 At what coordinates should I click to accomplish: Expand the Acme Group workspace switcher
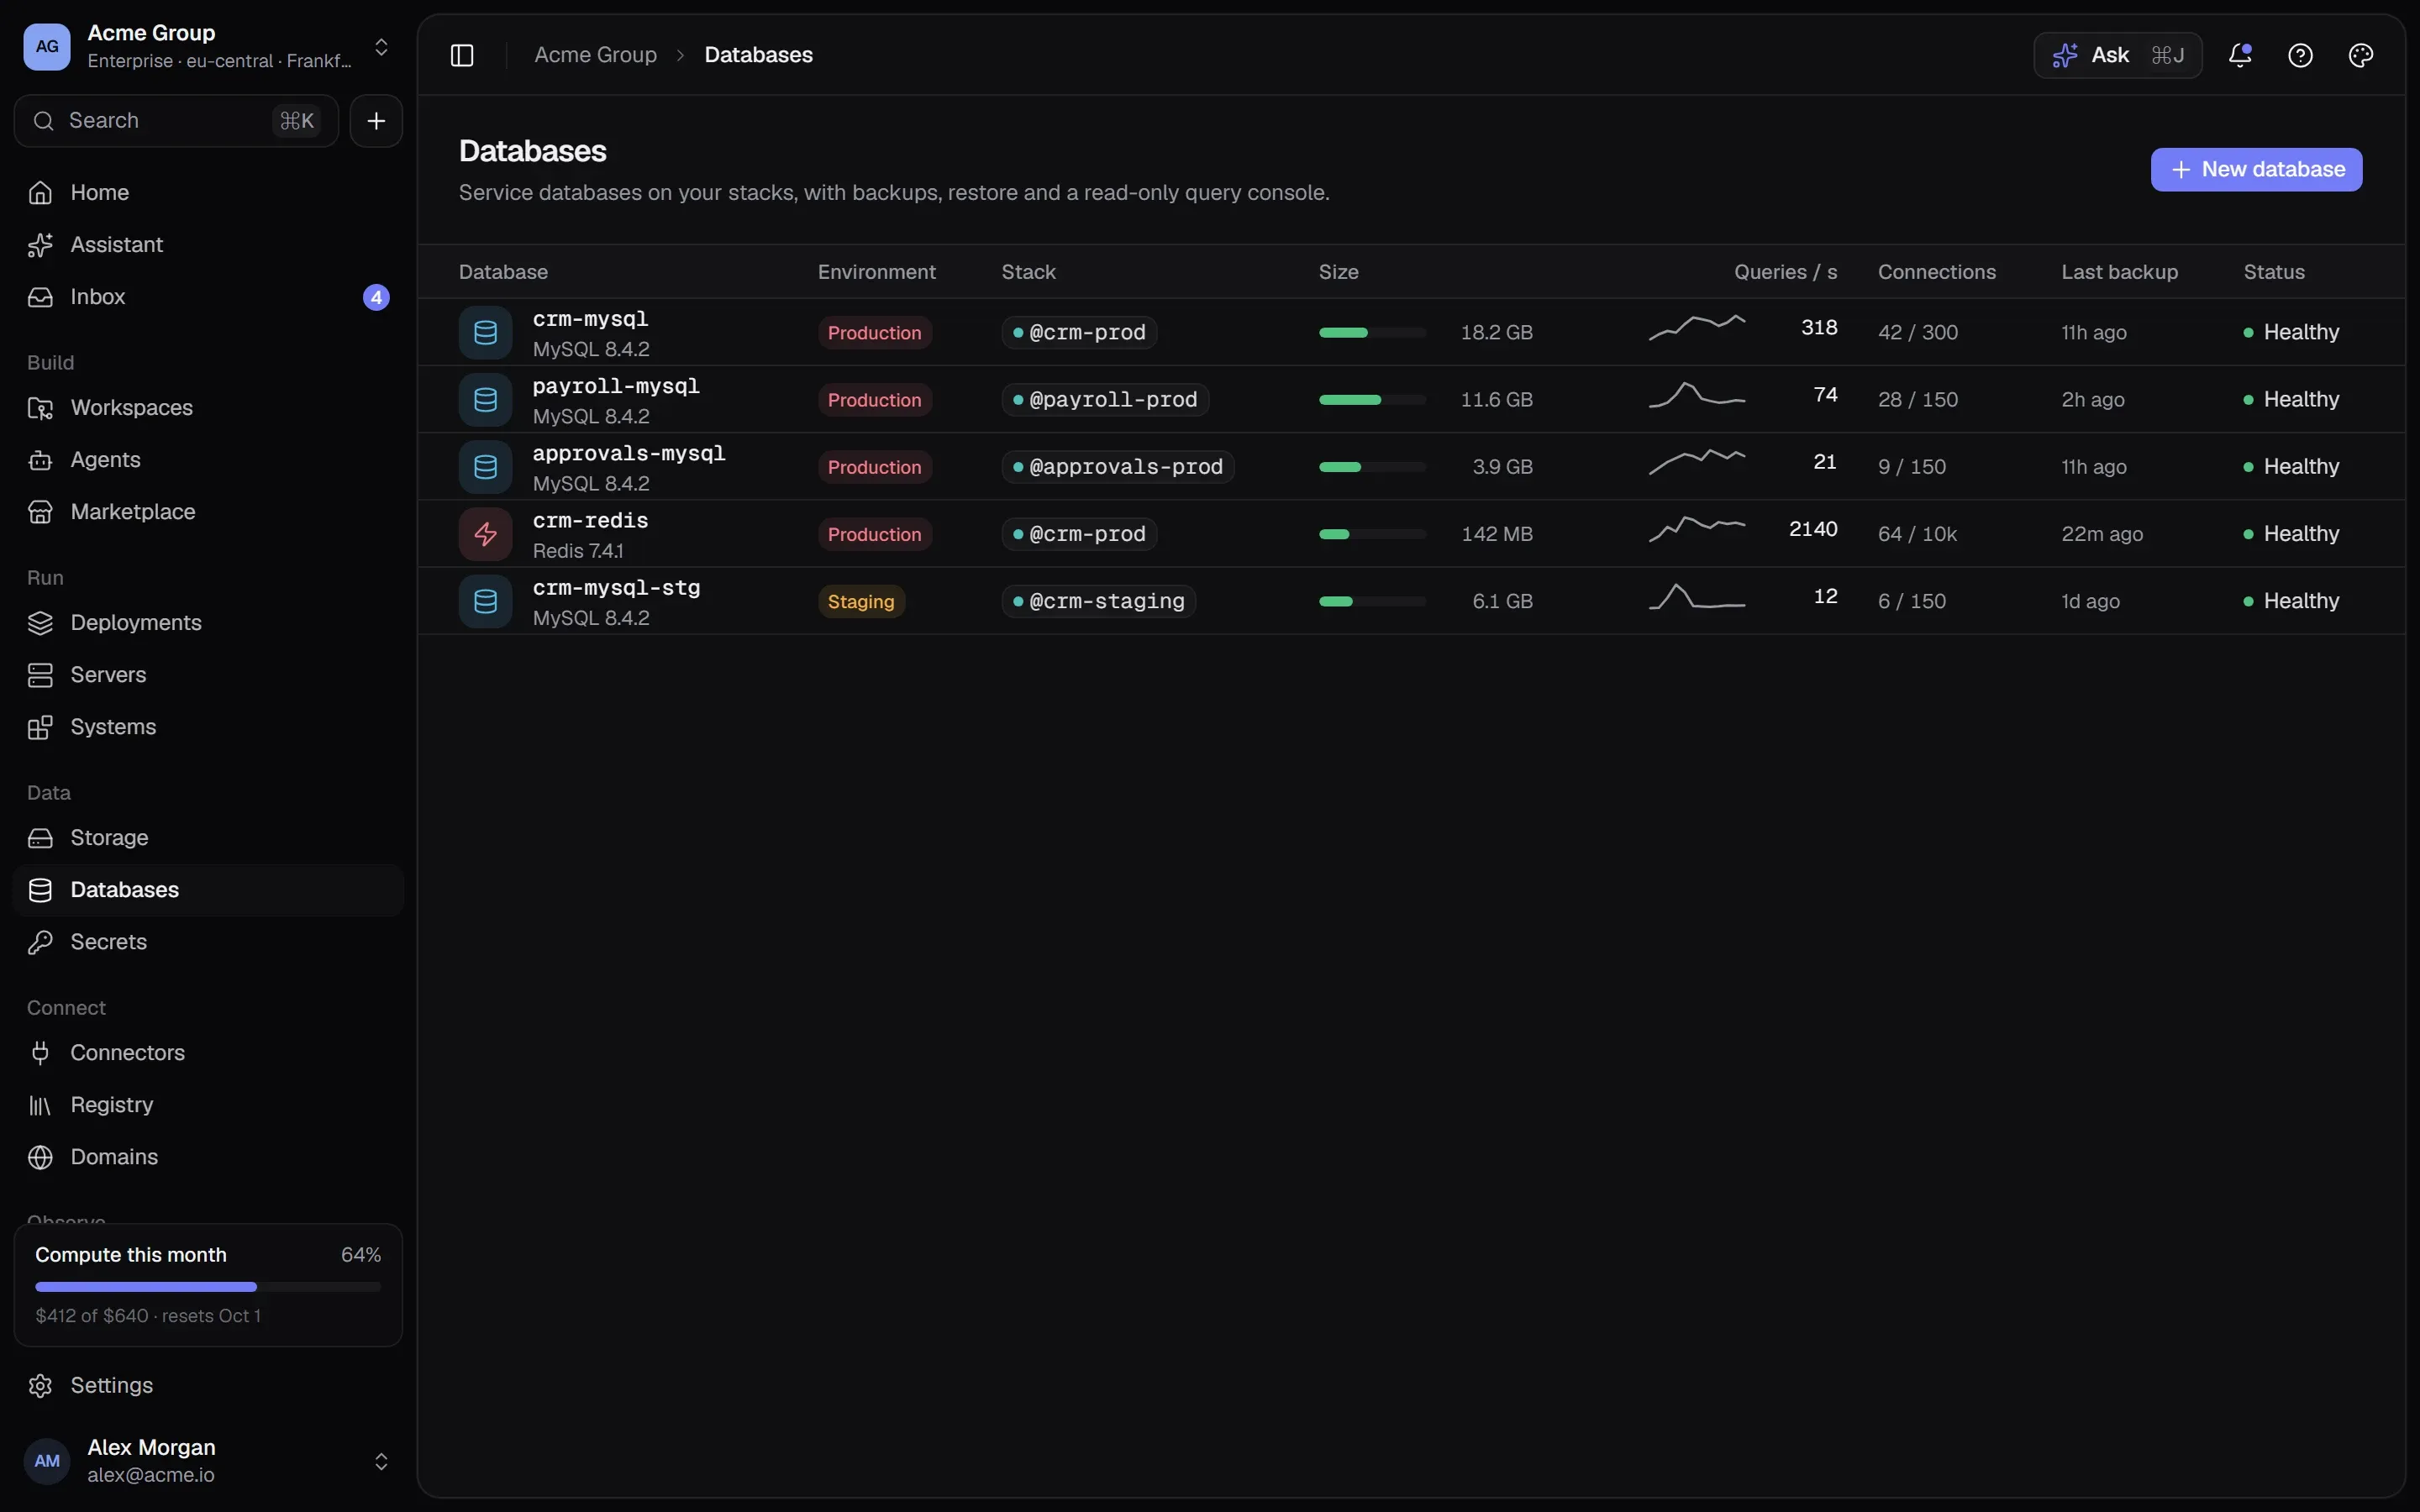(x=381, y=47)
